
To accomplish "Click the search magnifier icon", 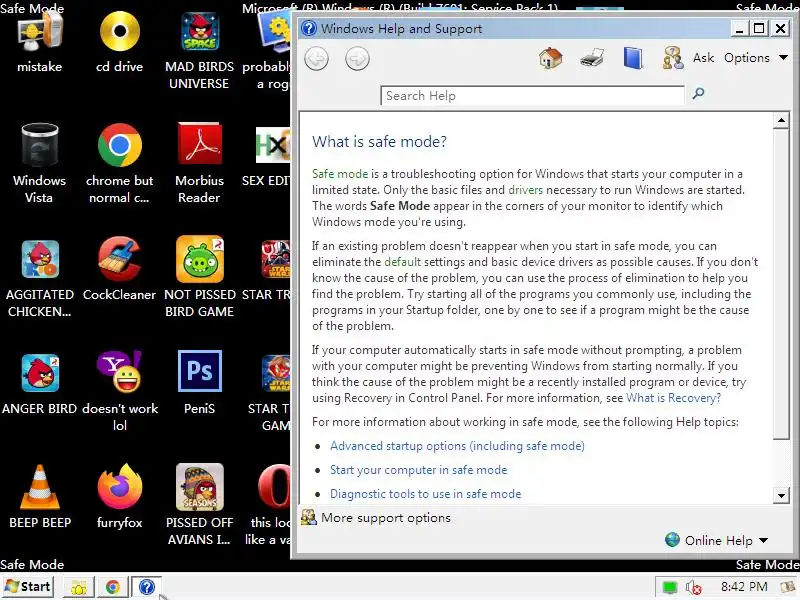I will click(698, 94).
